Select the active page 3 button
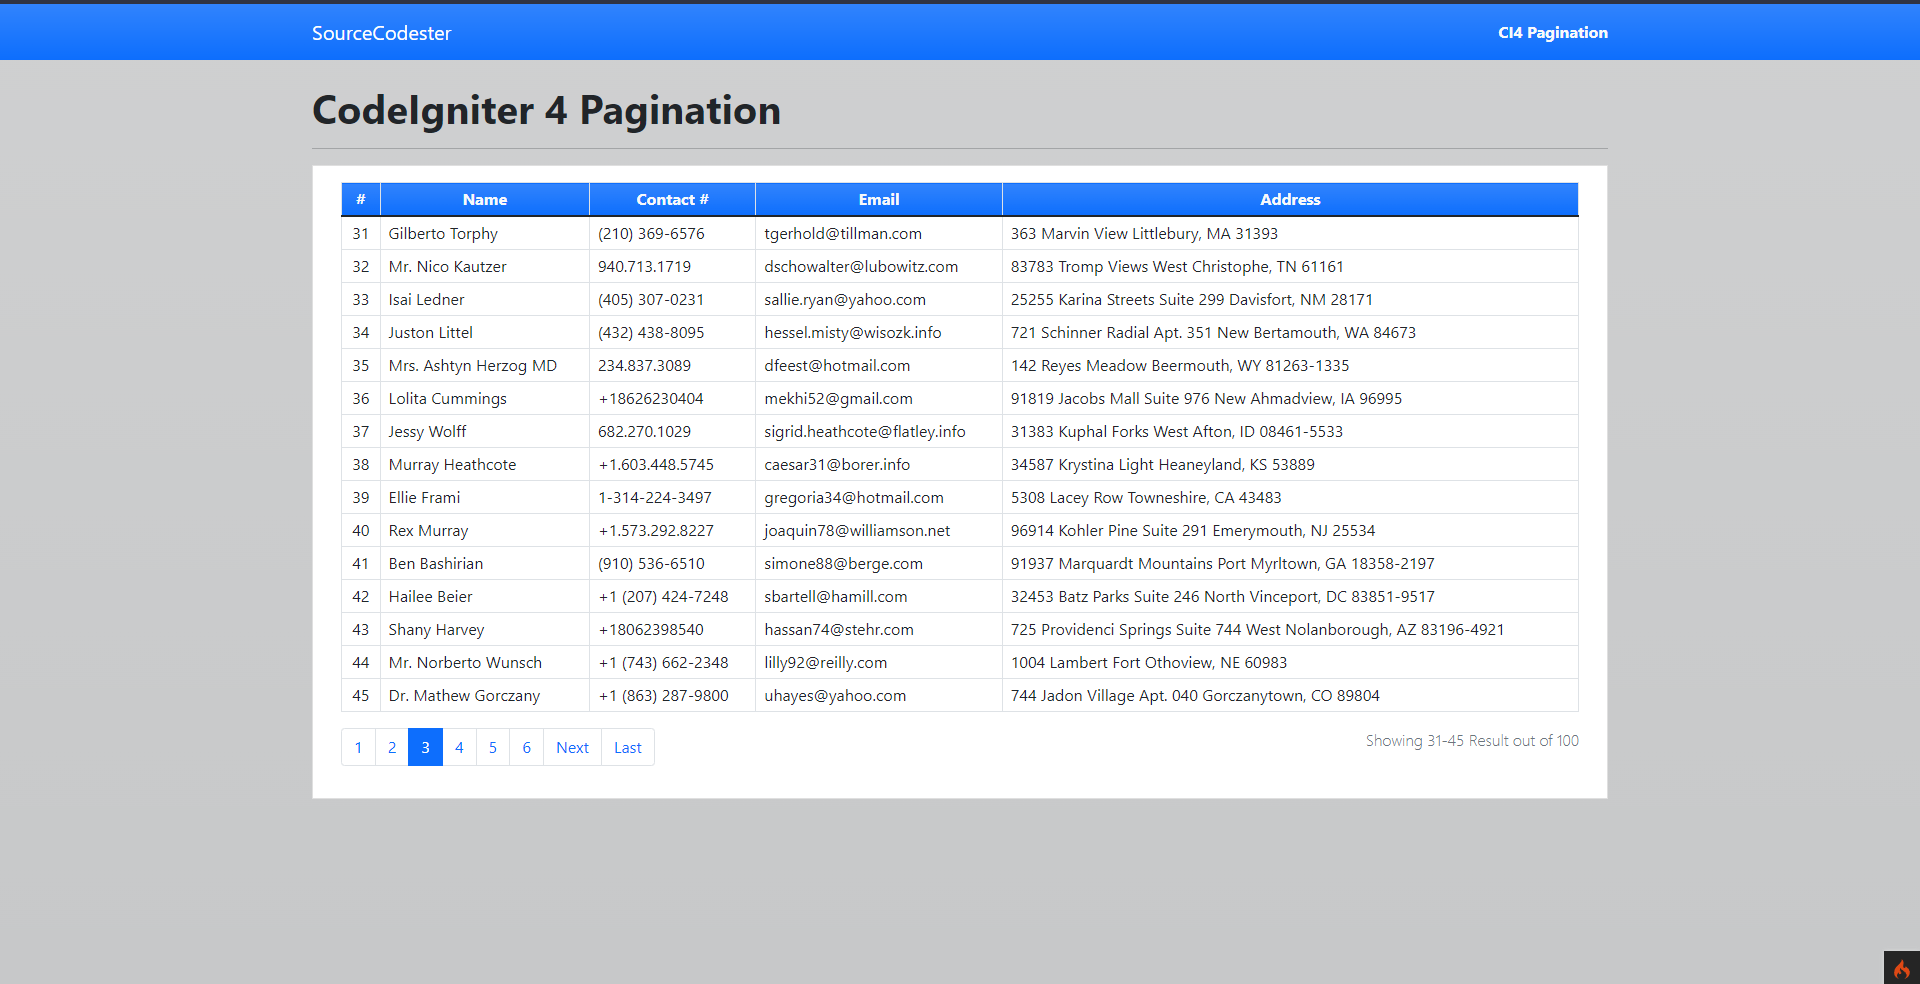 pos(425,747)
